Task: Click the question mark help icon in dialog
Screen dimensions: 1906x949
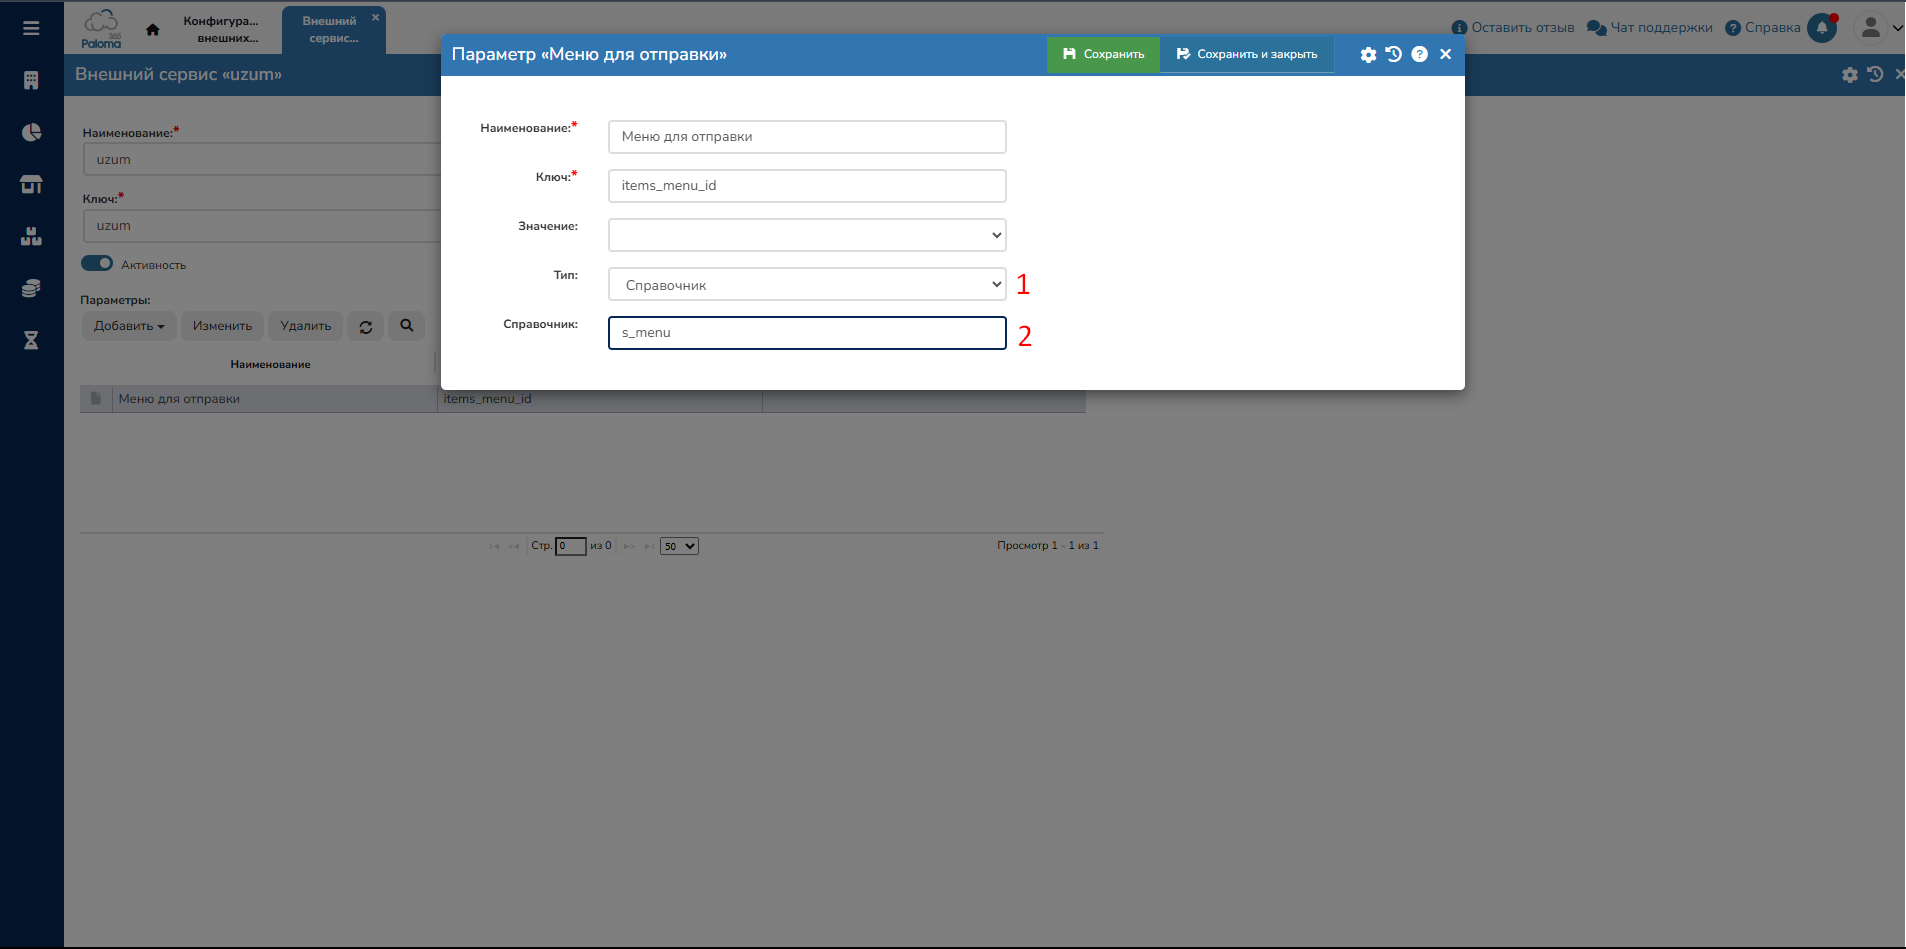Action: pos(1419,55)
